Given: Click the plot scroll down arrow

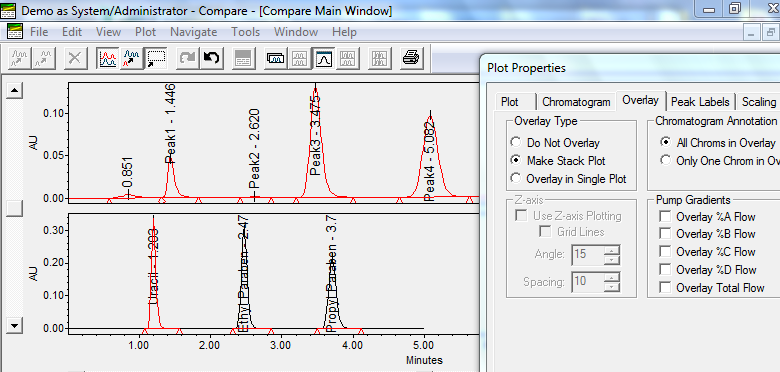Looking at the screenshot, I should [x=14, y=326].
